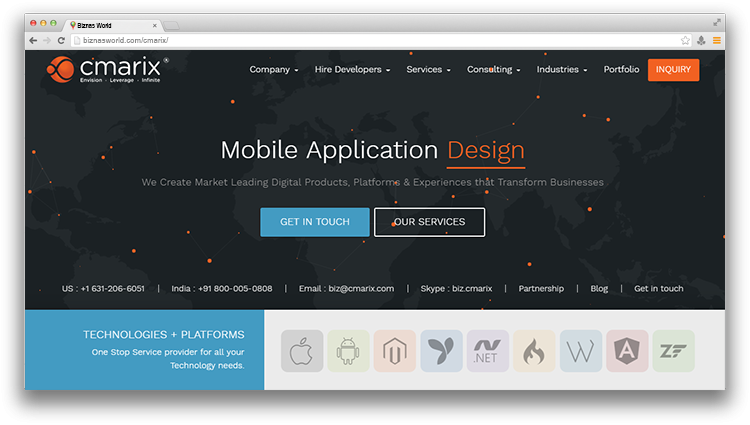Open the Blog link in contact bar

599,289
